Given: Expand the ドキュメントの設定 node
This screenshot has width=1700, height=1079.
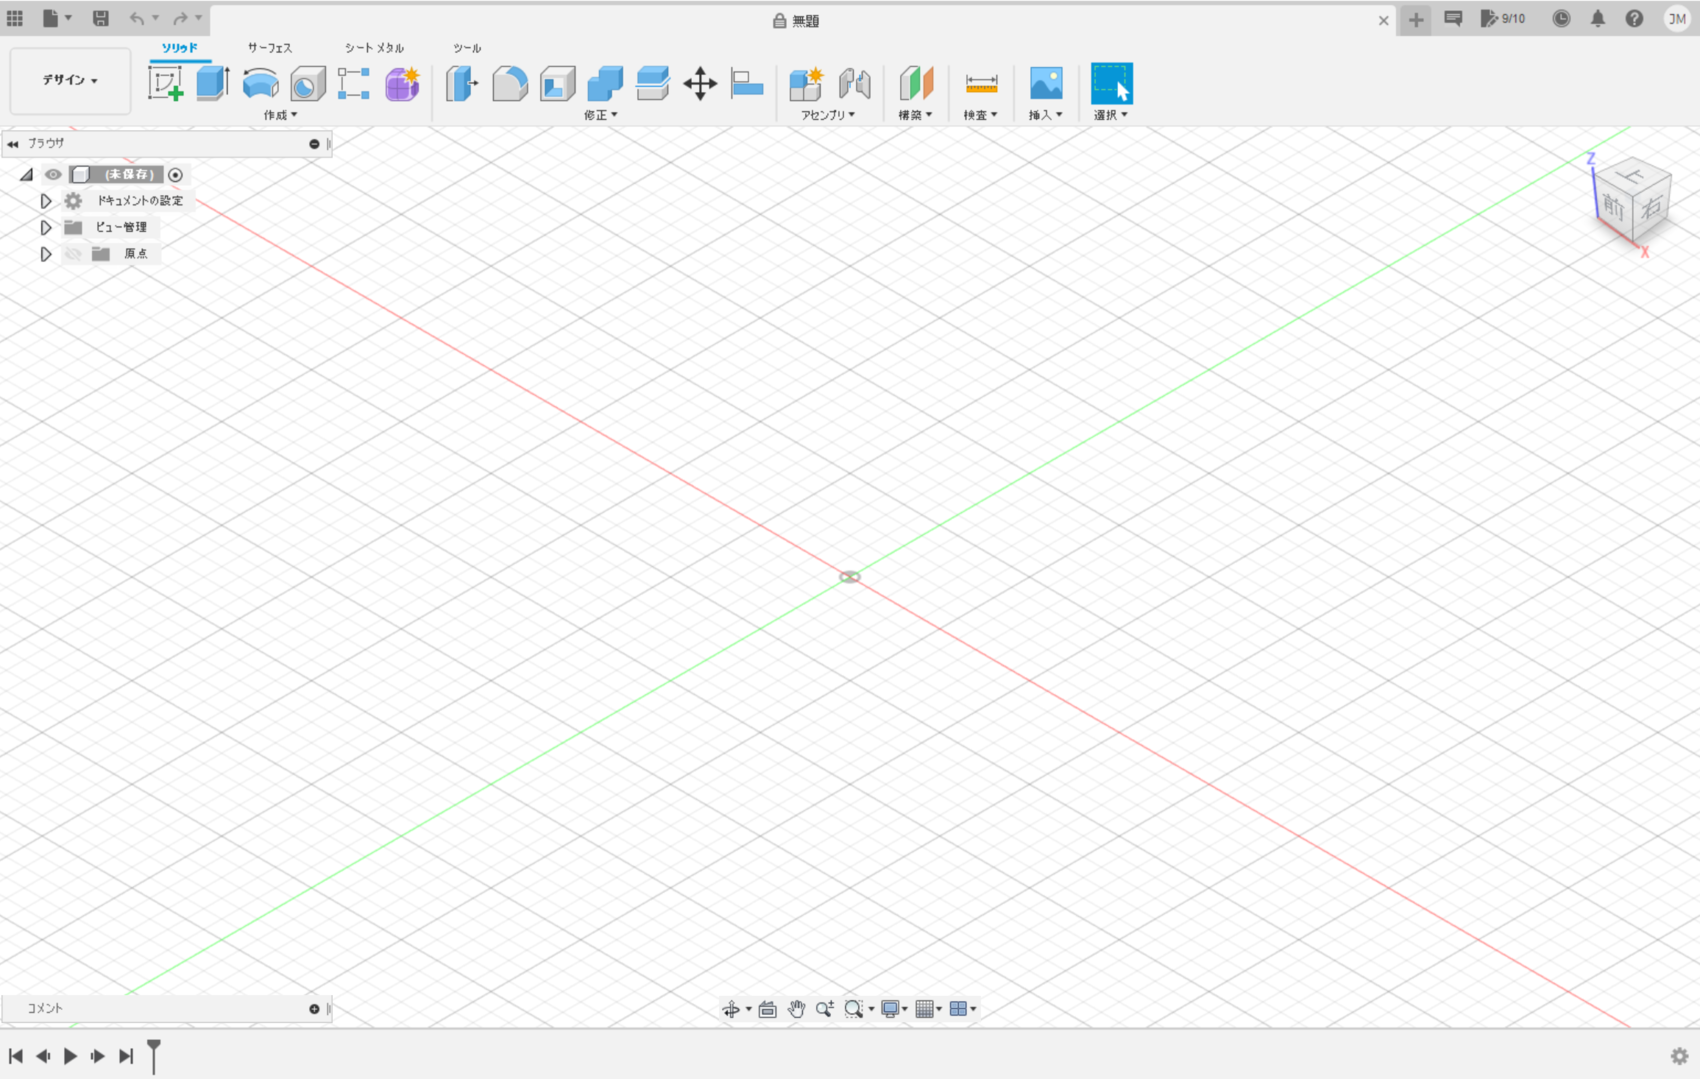Looking at the screenshot, I should click(45, 201).
